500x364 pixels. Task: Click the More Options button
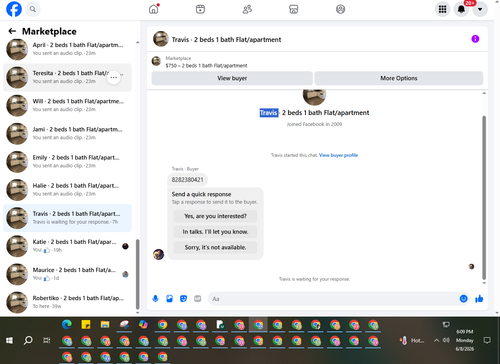(x=399, y=78)
